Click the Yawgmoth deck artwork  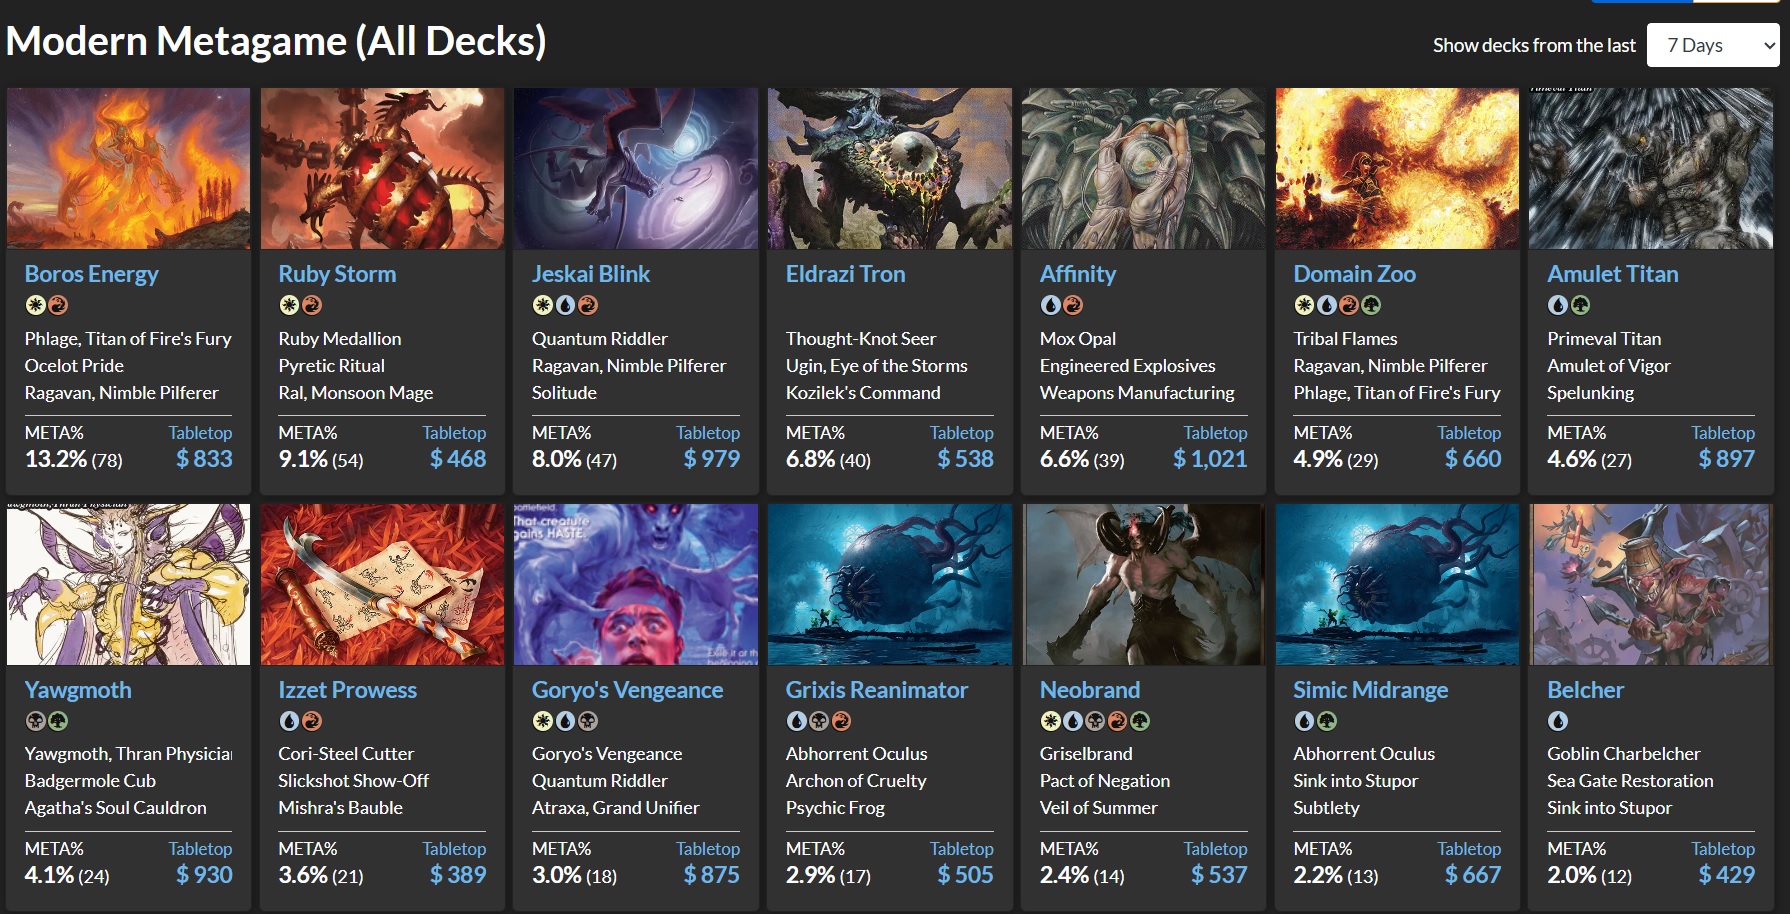(x=128, y=584)
